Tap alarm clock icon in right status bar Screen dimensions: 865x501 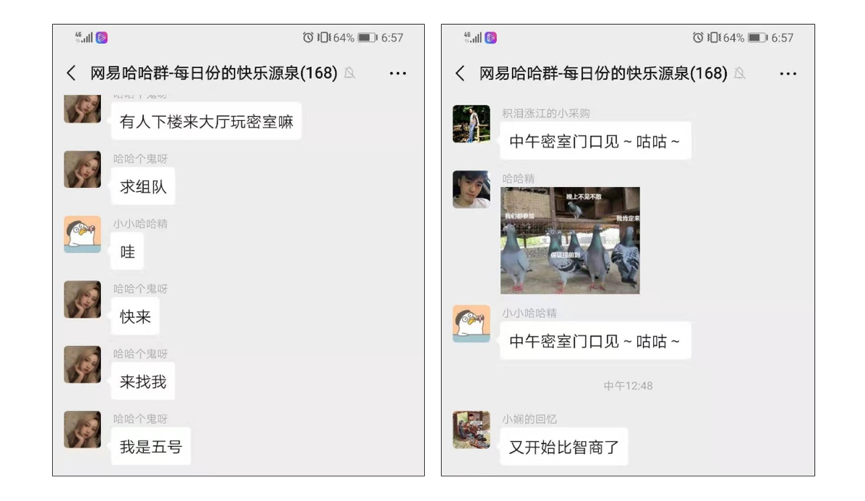(x=698, y=38)
